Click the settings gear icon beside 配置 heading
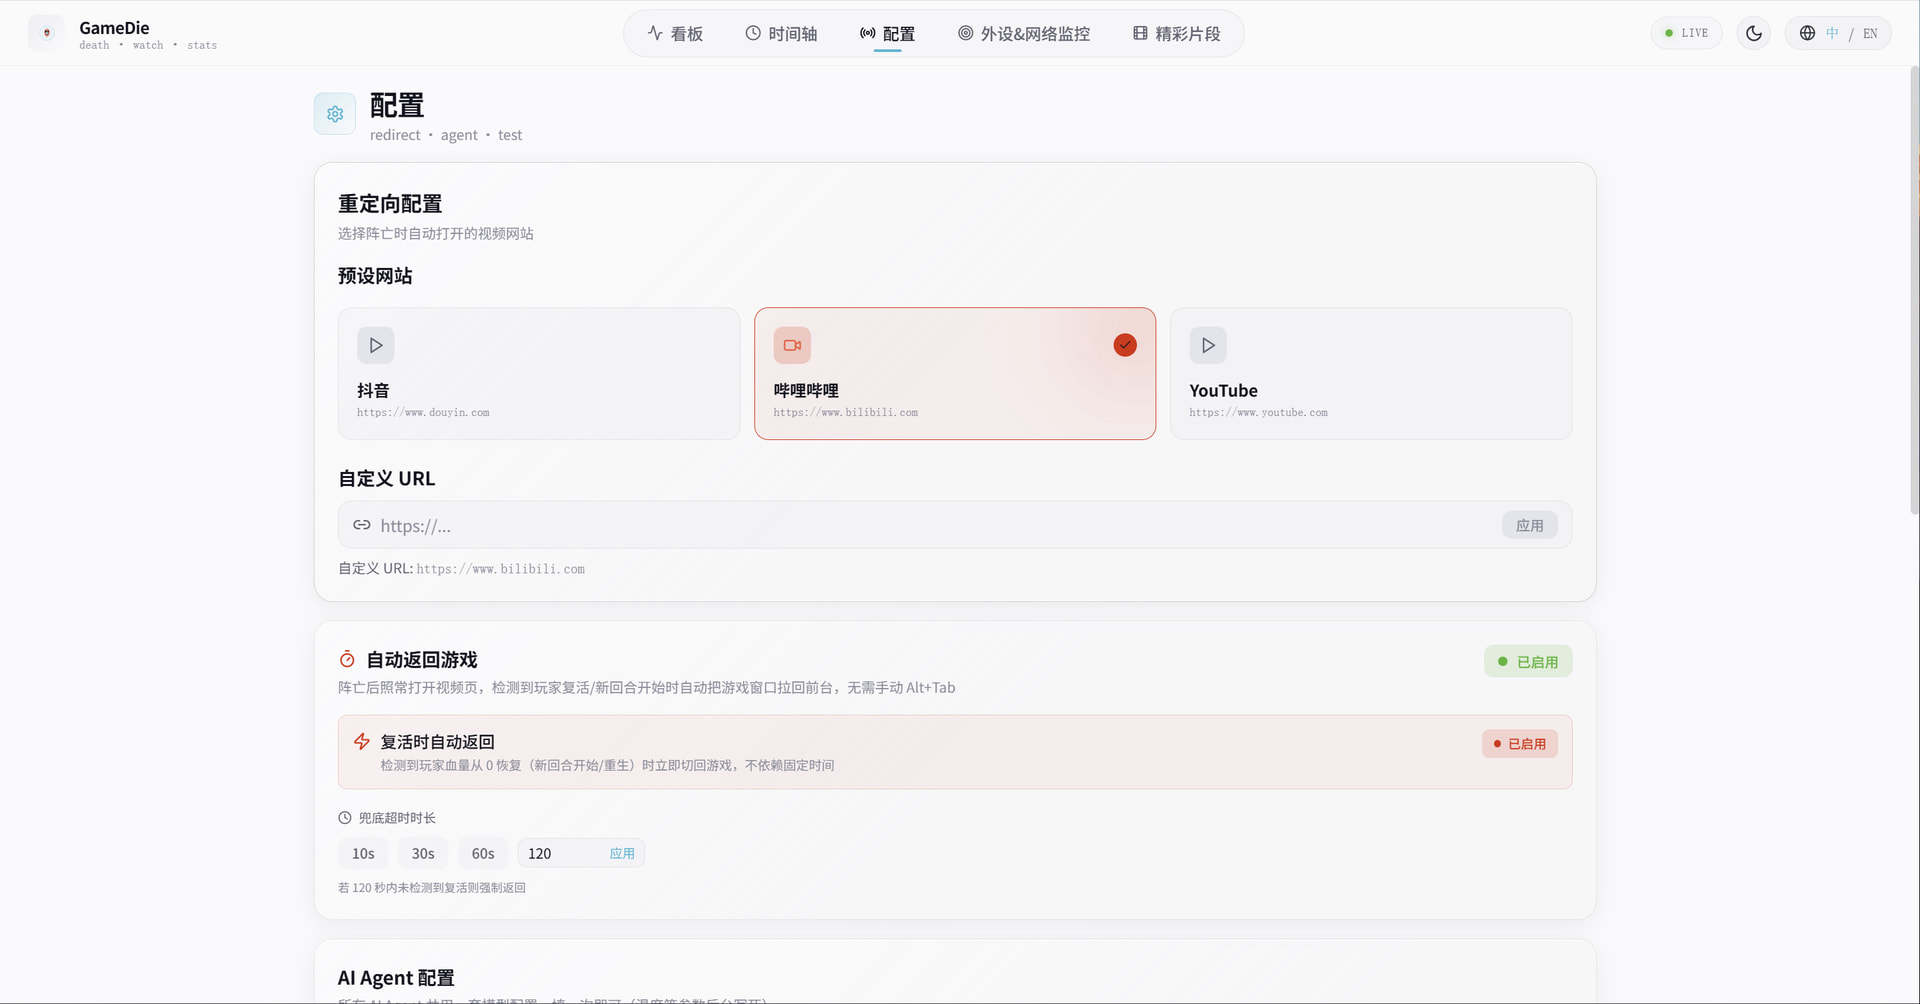The image size is (1920, 1004). point(335,114)
